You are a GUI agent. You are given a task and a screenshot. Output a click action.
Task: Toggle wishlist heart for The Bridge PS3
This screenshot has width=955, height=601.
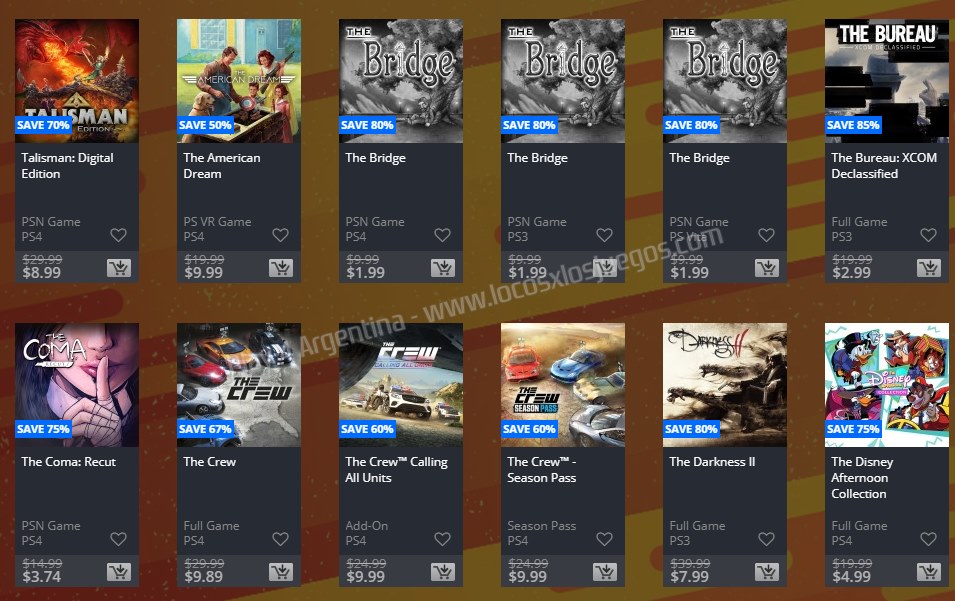[604, 234]
